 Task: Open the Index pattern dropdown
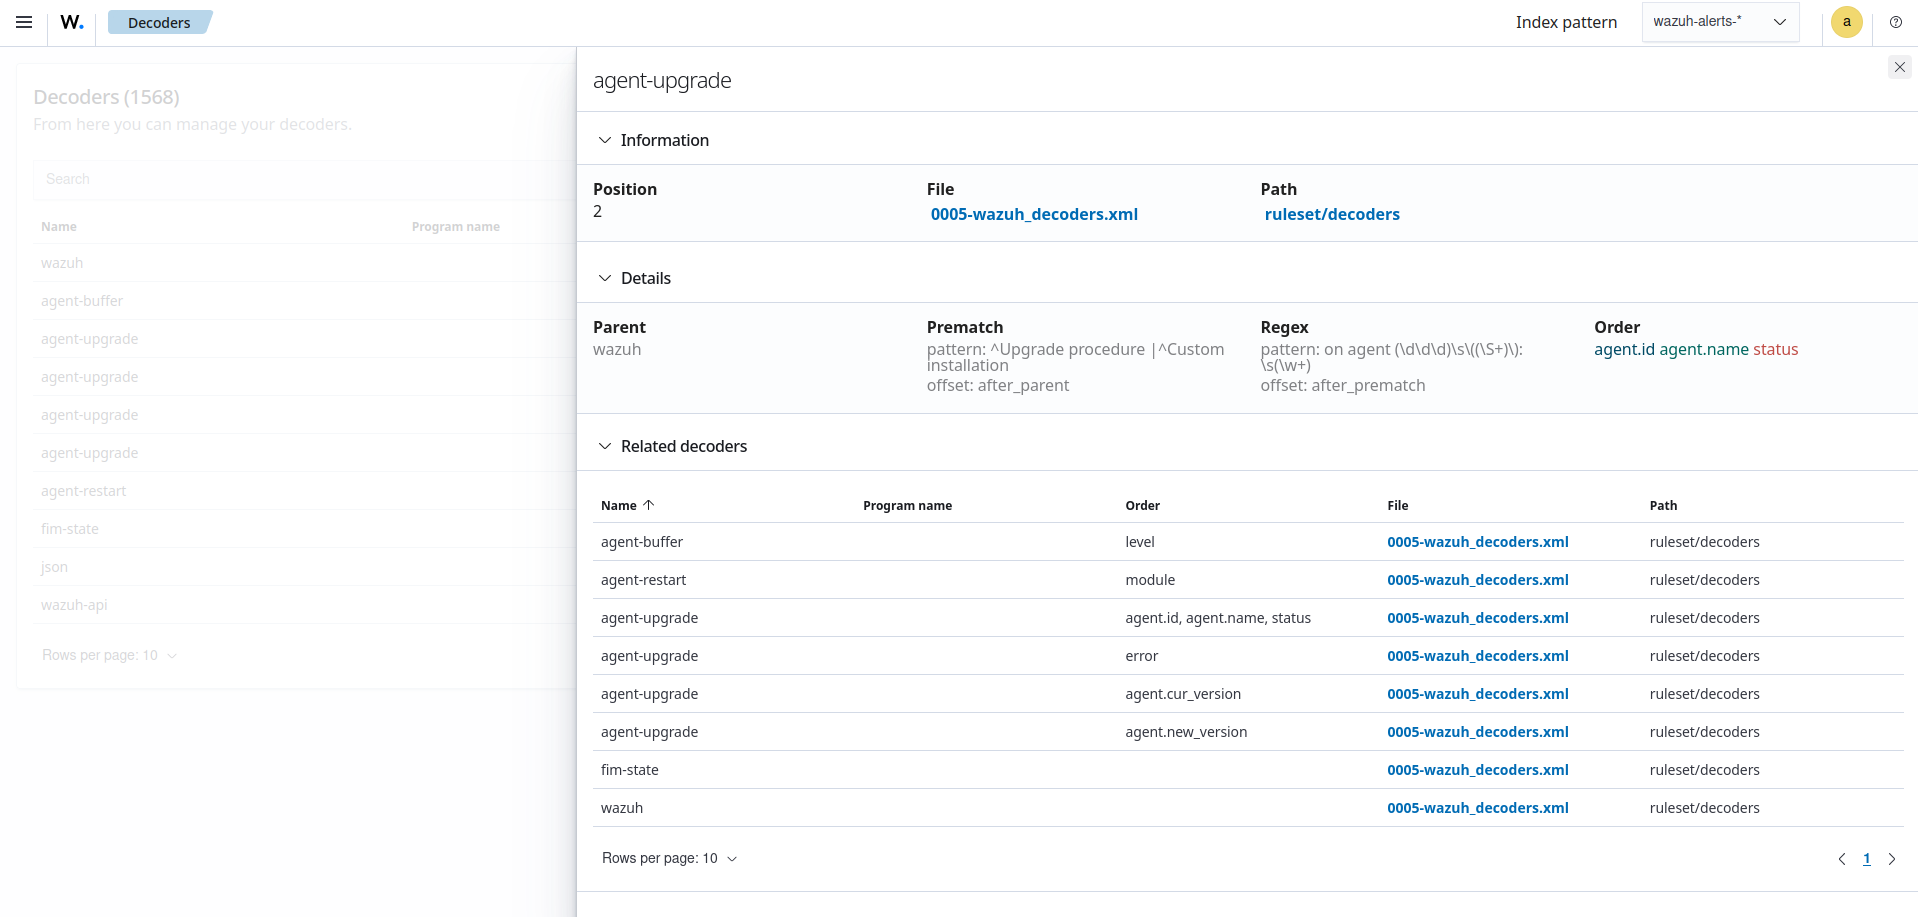coord(1719,21)
